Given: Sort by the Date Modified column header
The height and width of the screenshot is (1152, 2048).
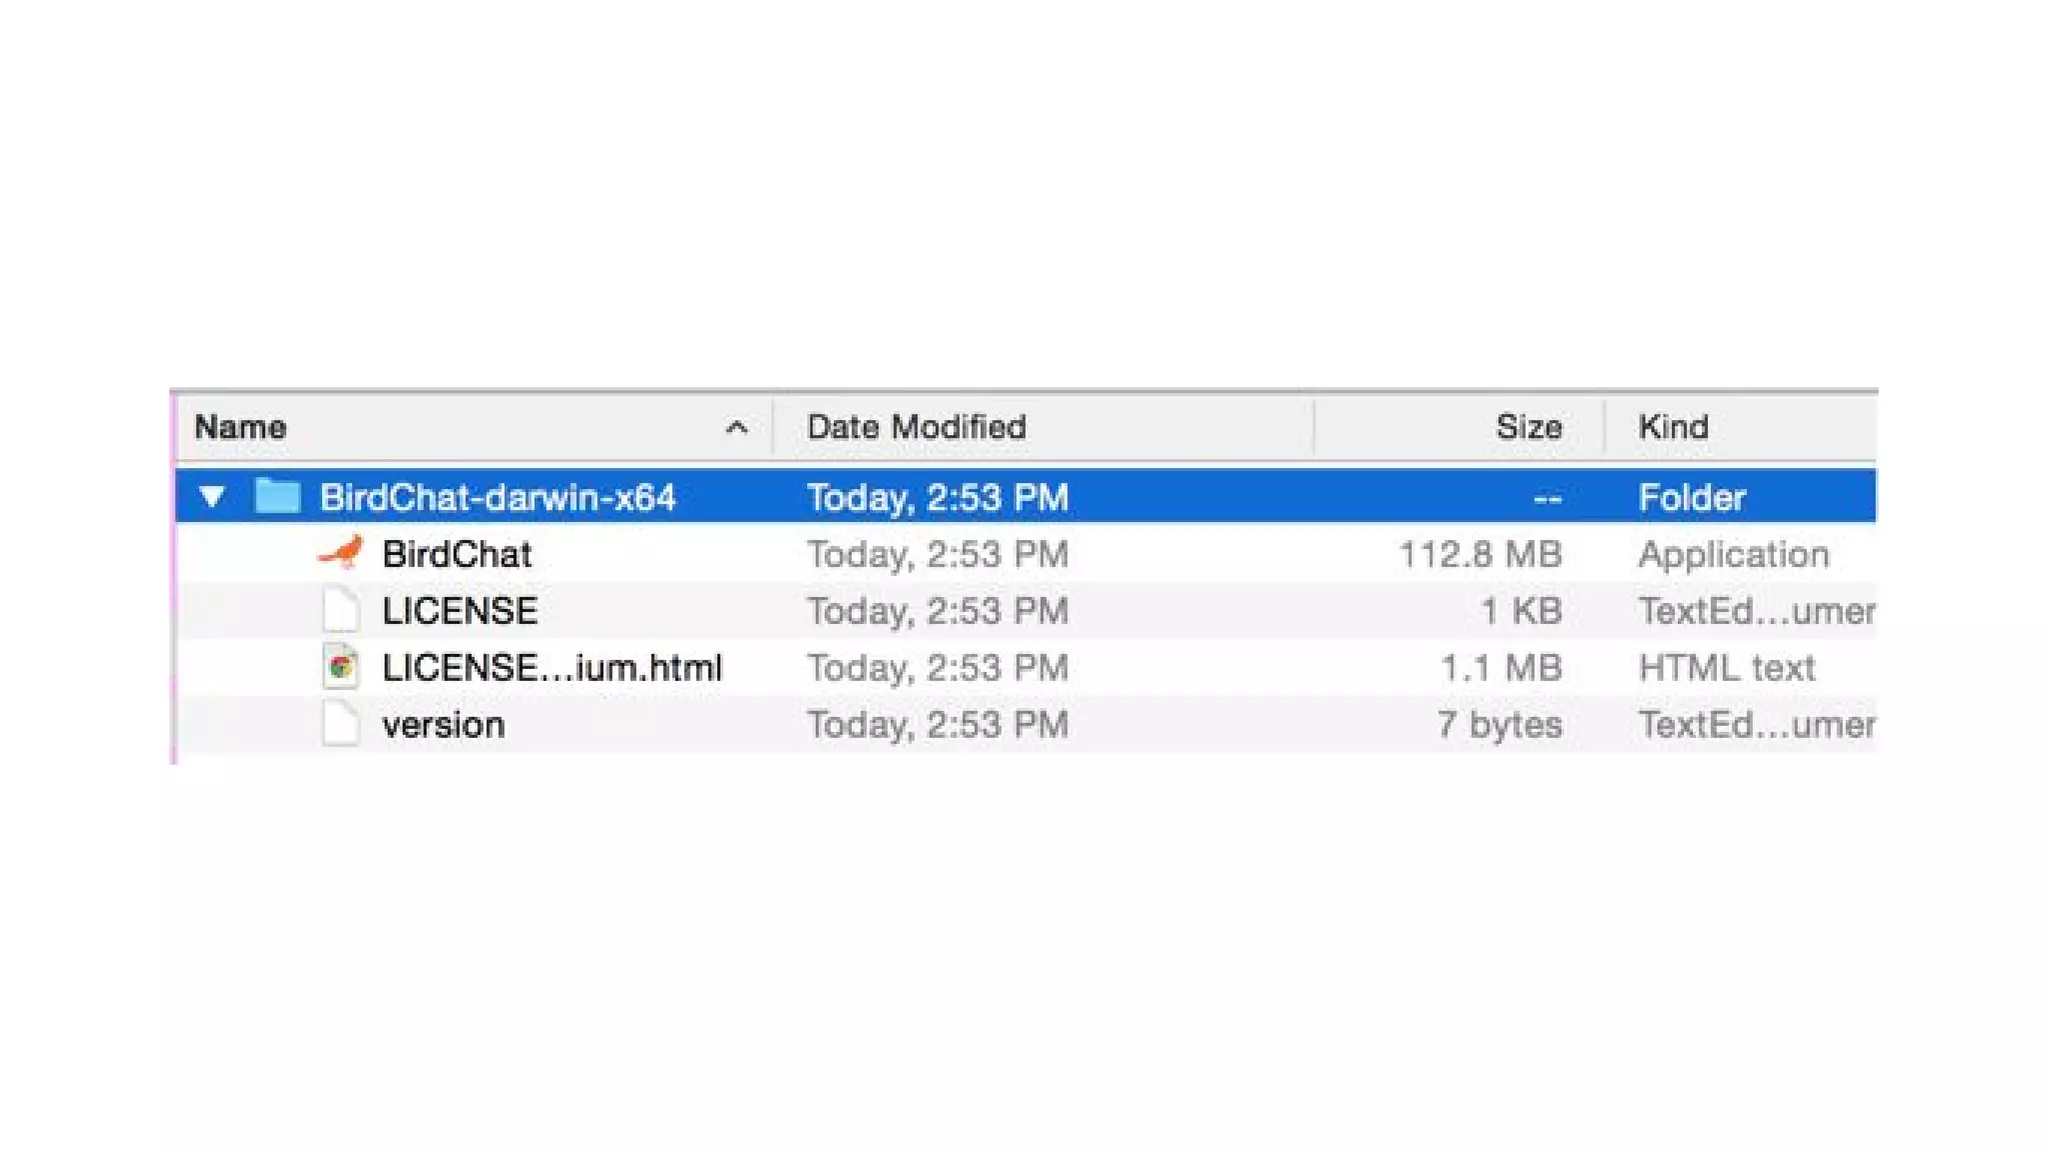Looking at the screenshot, I should [916, 428].
